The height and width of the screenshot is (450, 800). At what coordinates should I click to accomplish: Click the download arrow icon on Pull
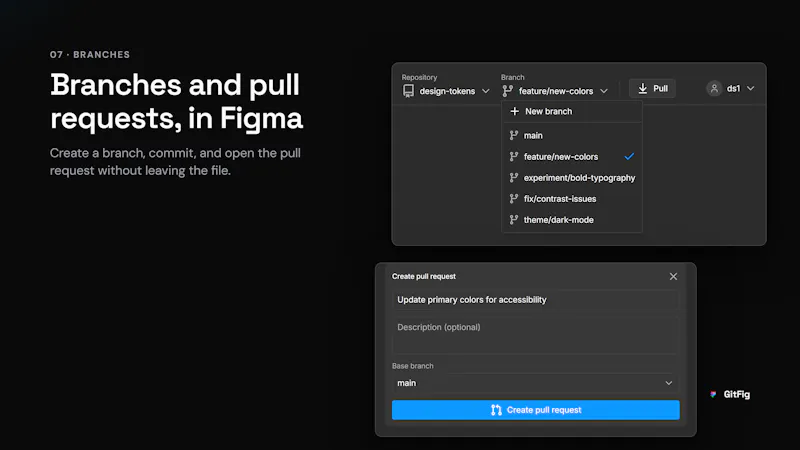coord(643,88)
